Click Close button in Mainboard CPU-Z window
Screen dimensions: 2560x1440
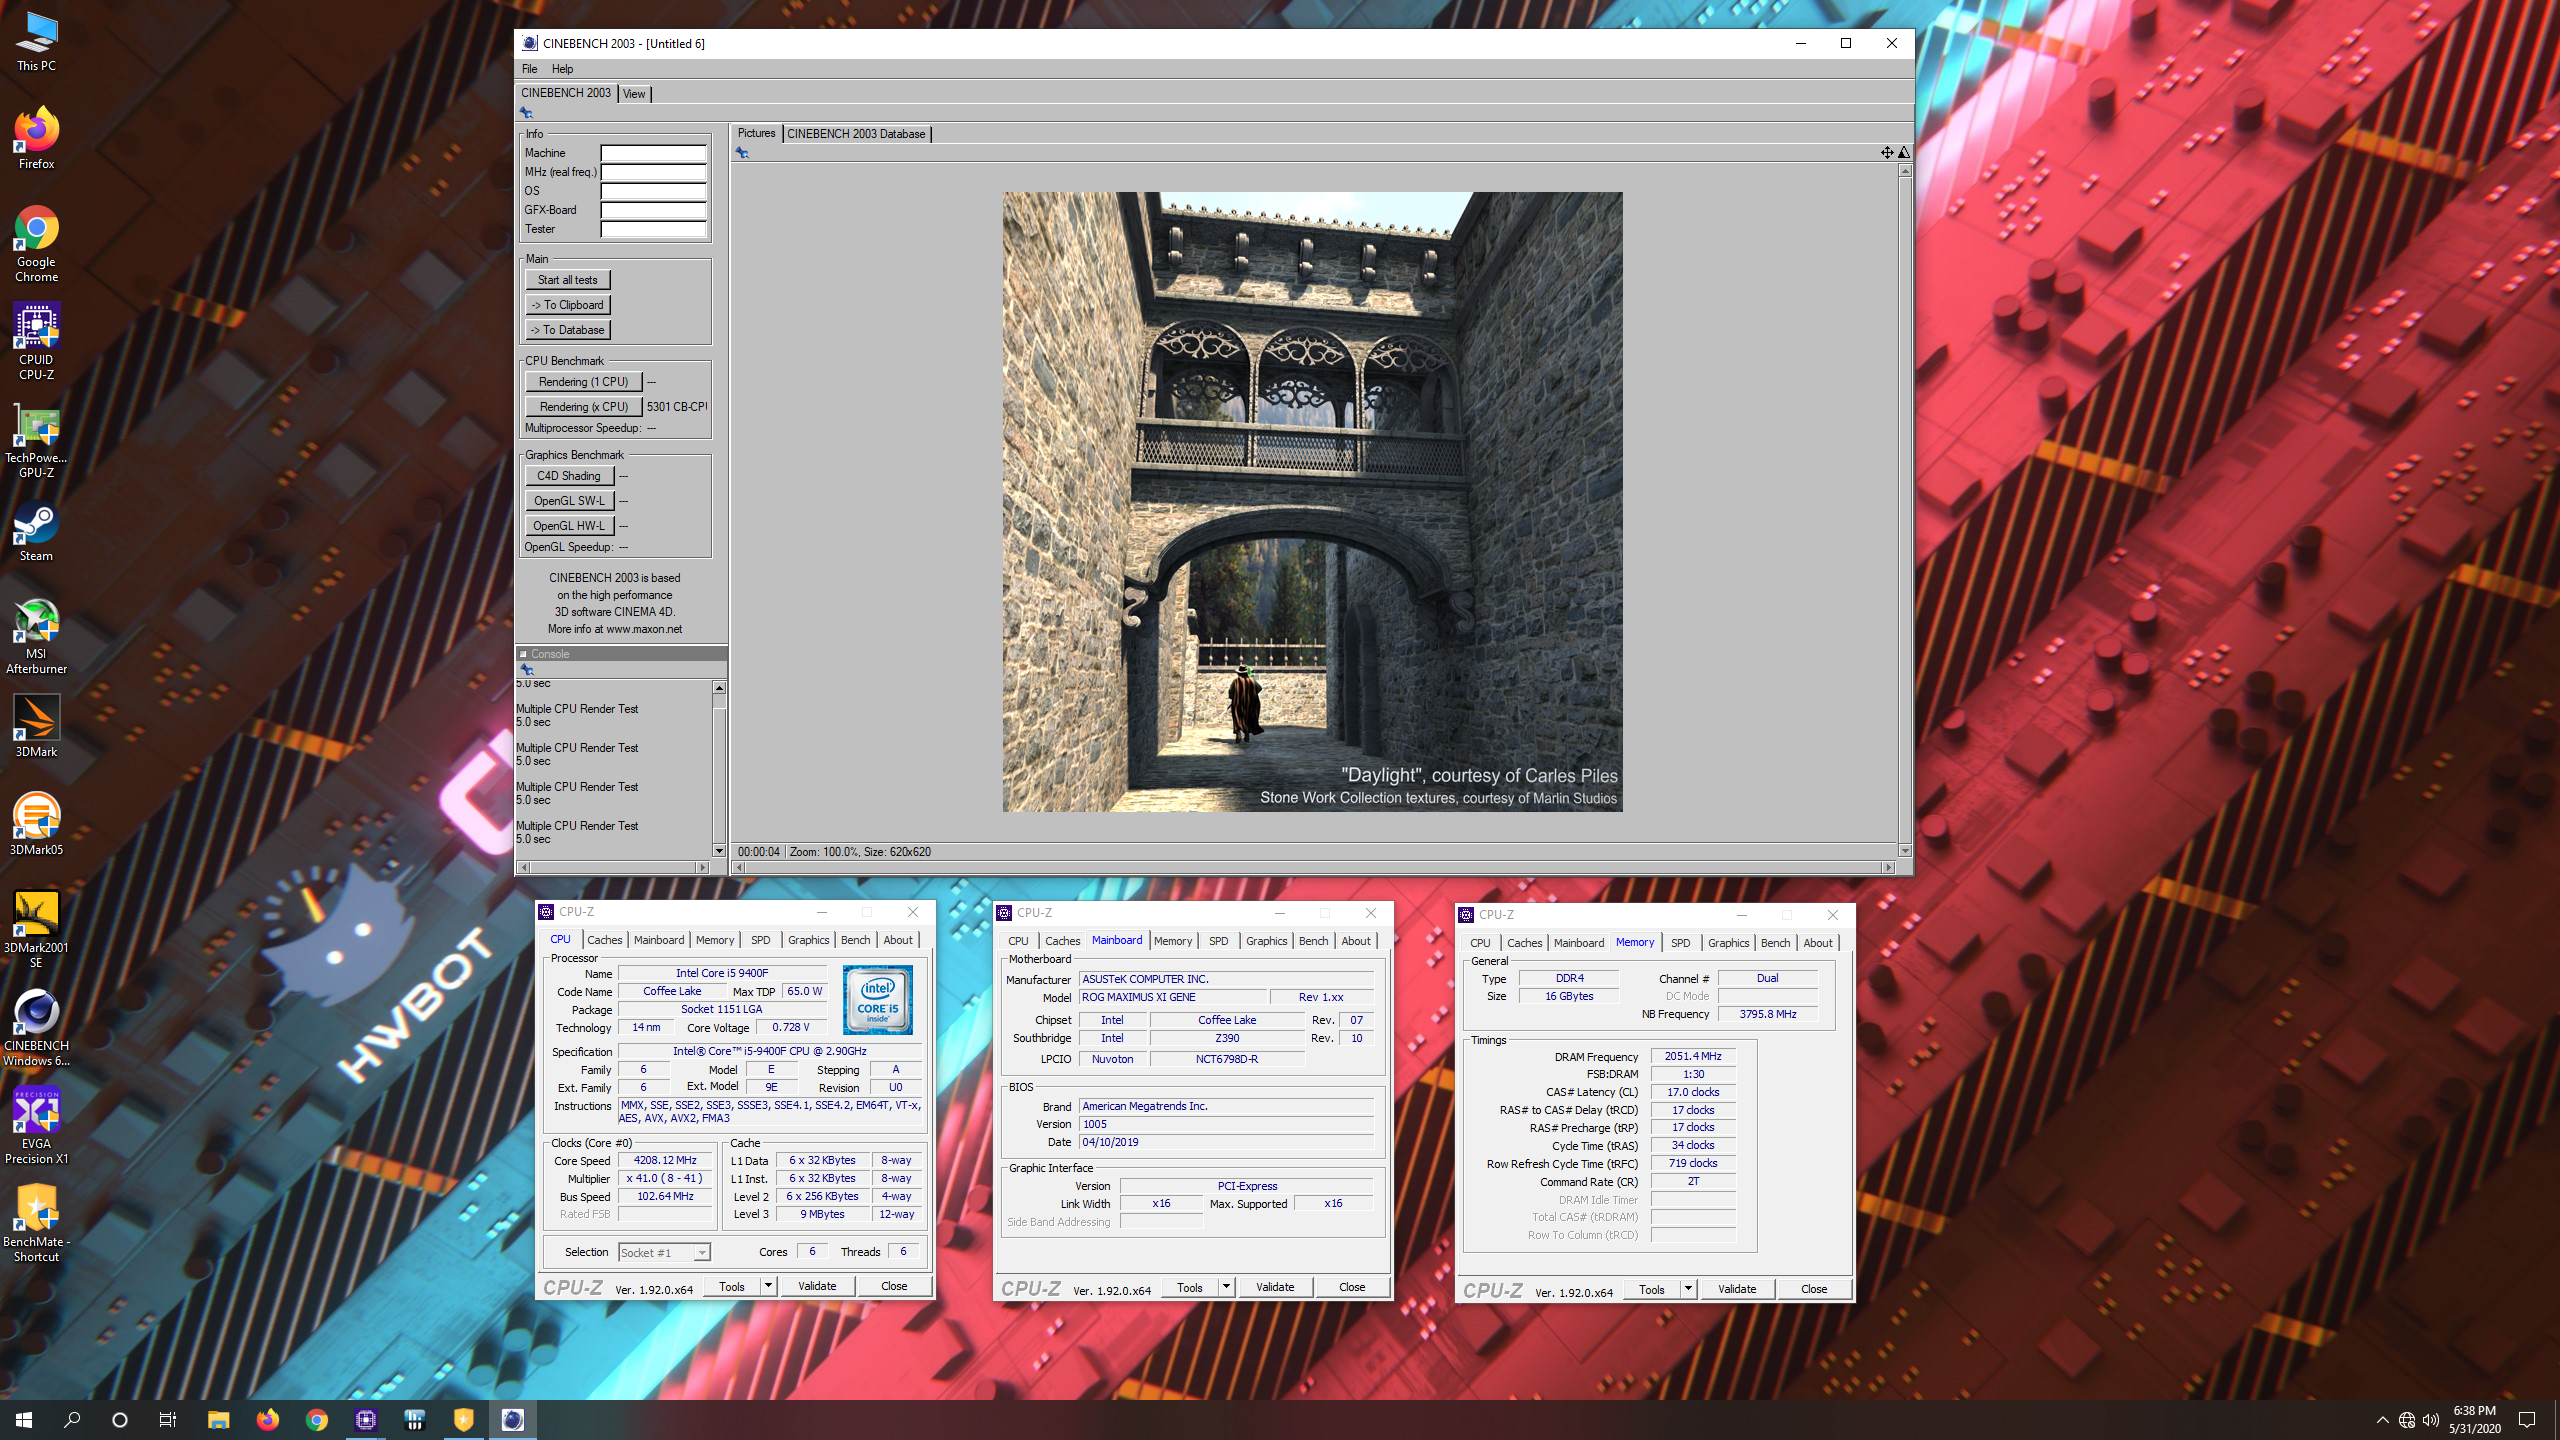tap(1352, 1288)
